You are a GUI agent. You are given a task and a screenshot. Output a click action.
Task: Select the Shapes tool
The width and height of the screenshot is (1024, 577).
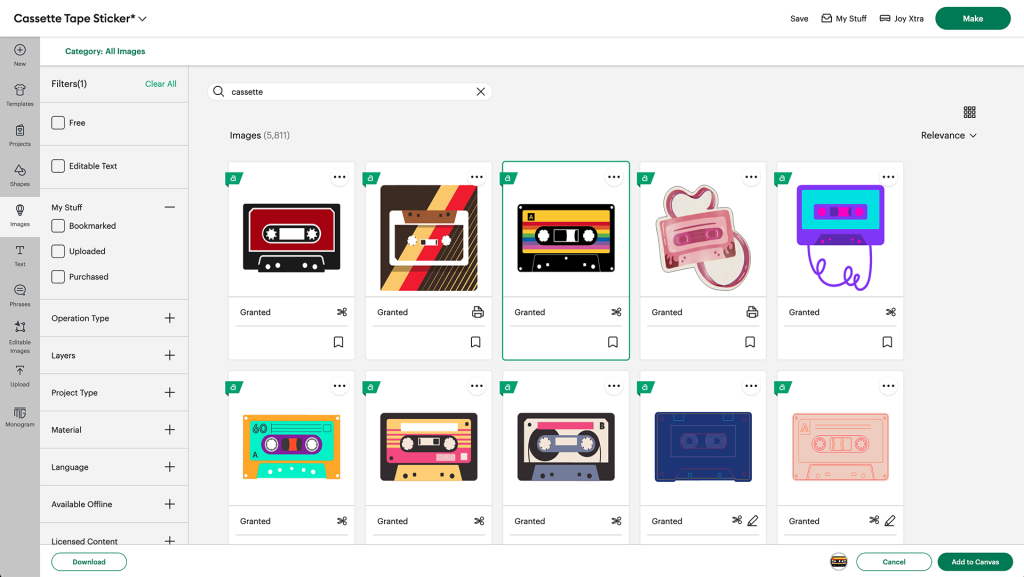click(20, 174)
